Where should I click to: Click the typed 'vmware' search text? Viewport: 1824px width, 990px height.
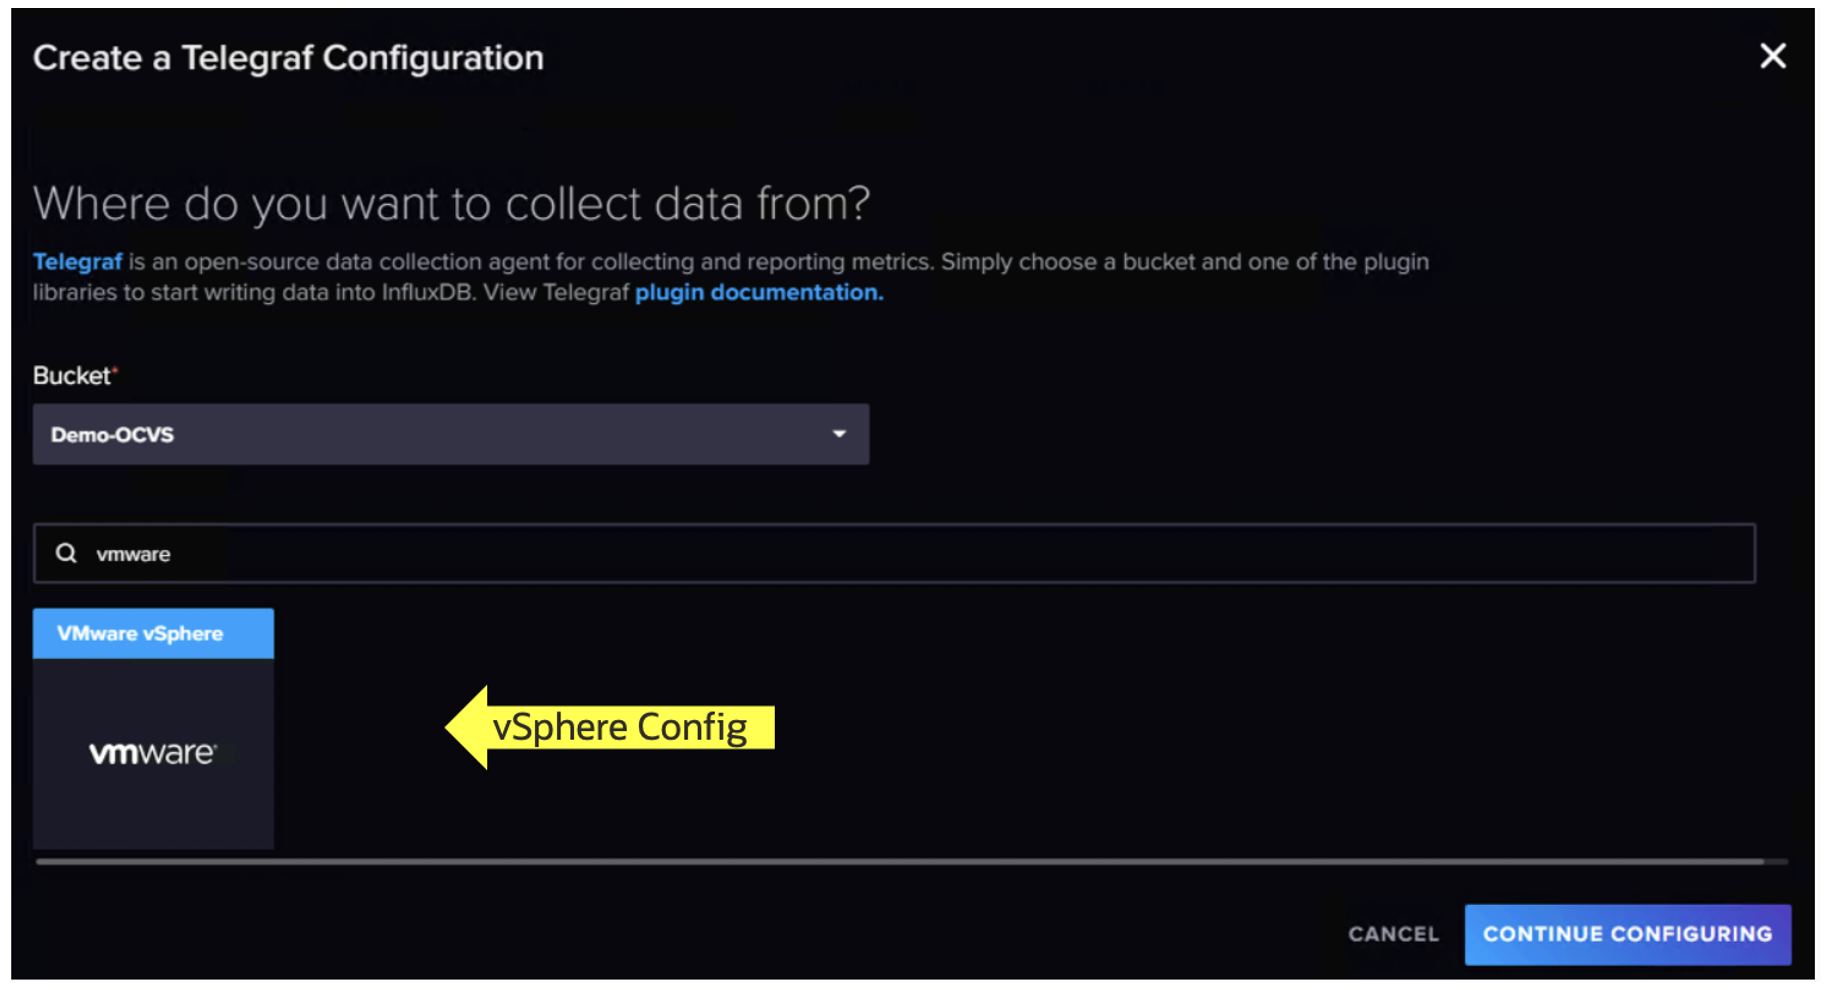[133, 554]
